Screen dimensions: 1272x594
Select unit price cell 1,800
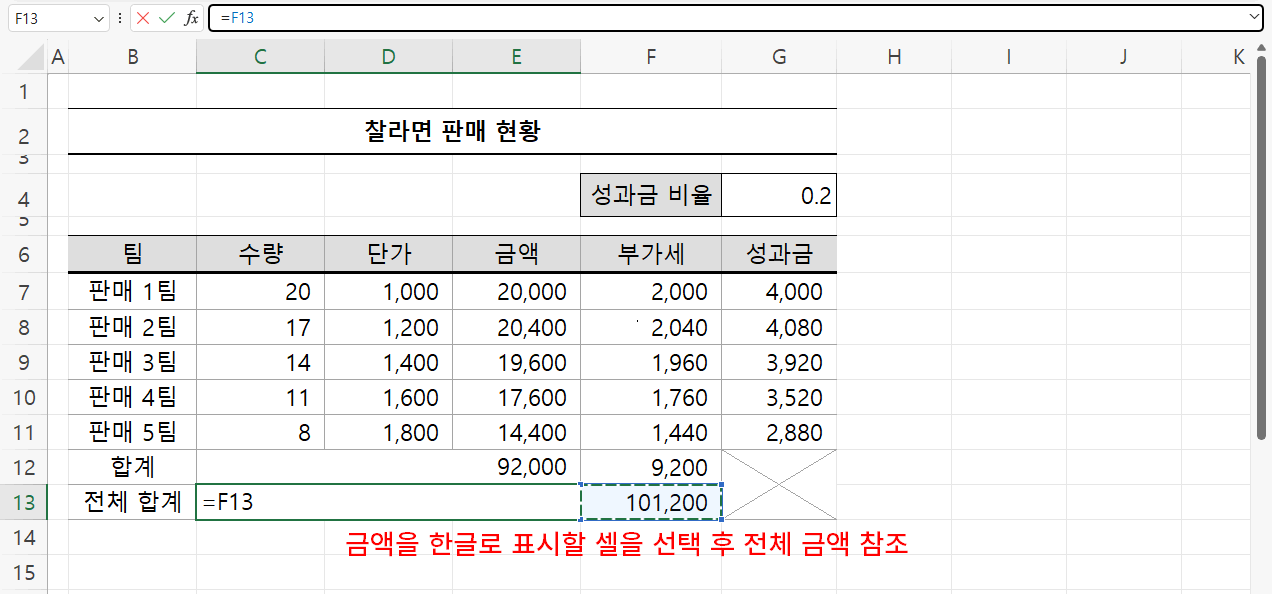pos(388,432)
